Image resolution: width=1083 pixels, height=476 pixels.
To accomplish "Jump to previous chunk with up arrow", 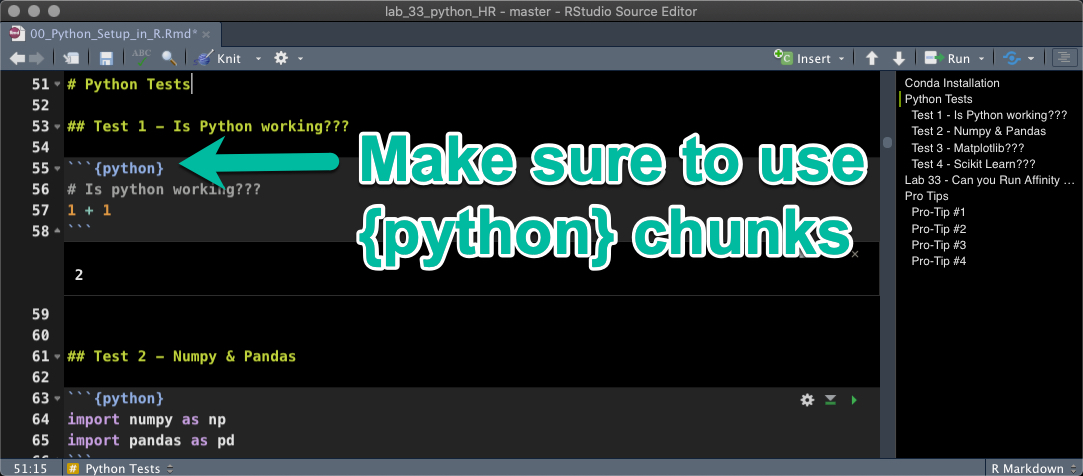I will (872, 59).
